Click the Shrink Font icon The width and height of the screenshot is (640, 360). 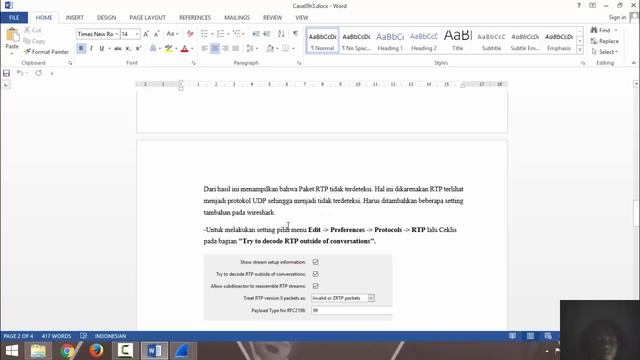click(156, 34)
